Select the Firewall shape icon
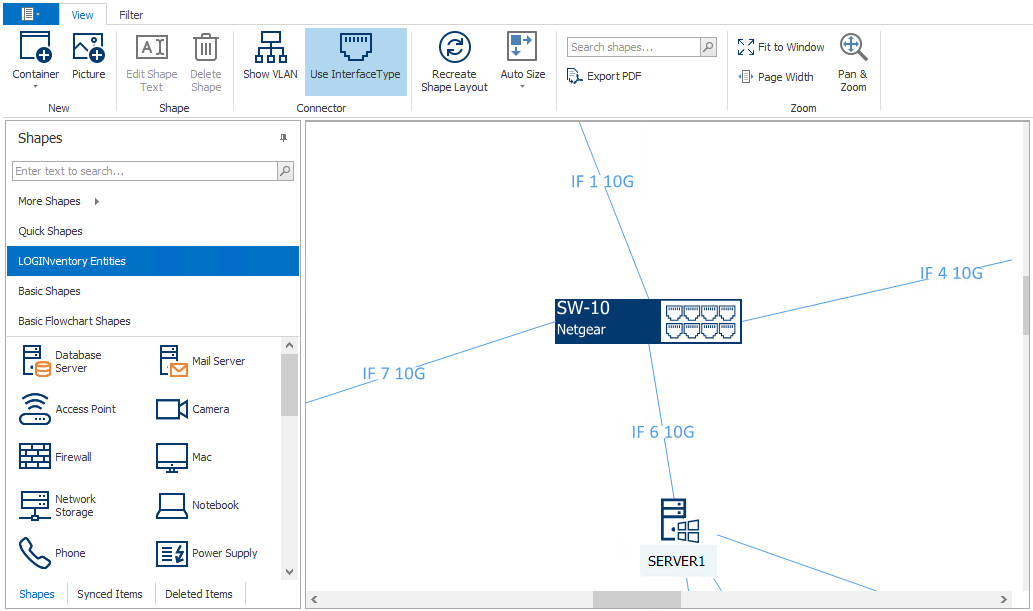 click(x=35, y=457)
